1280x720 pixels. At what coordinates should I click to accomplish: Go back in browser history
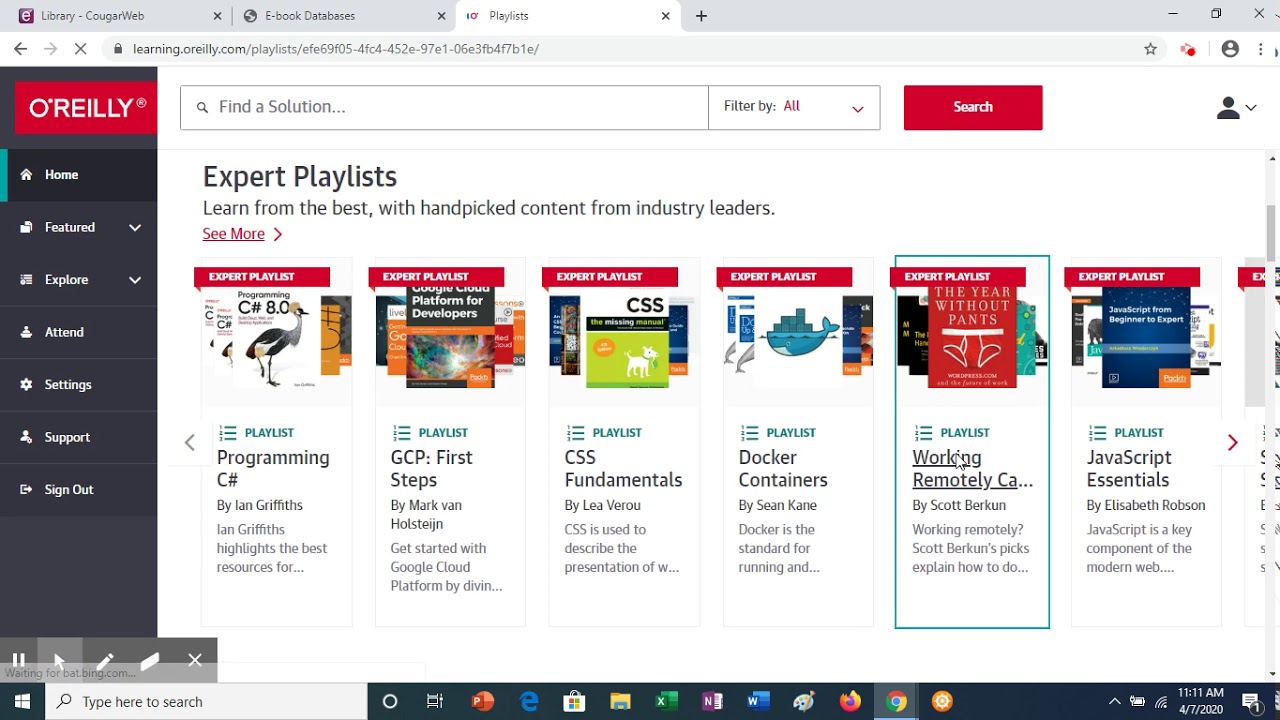coord(20,48)
